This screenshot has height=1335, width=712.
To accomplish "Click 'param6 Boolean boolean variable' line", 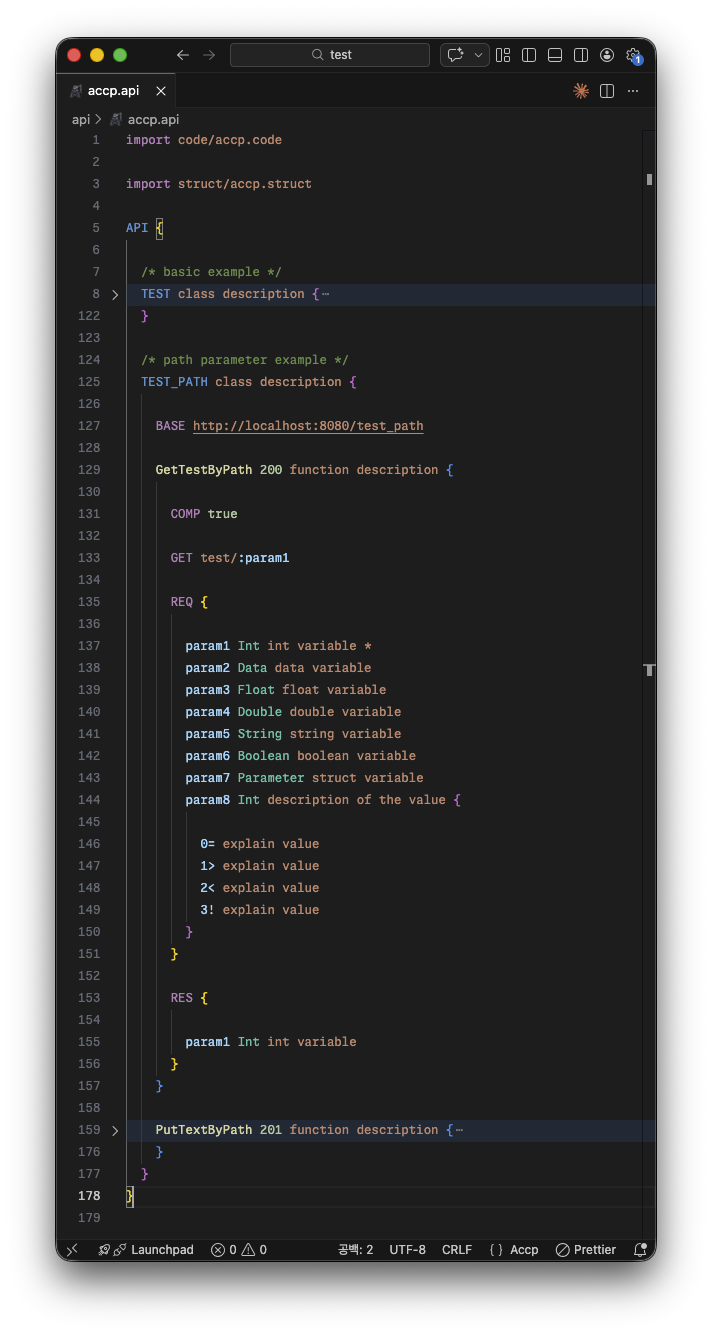I will point(301,756).
